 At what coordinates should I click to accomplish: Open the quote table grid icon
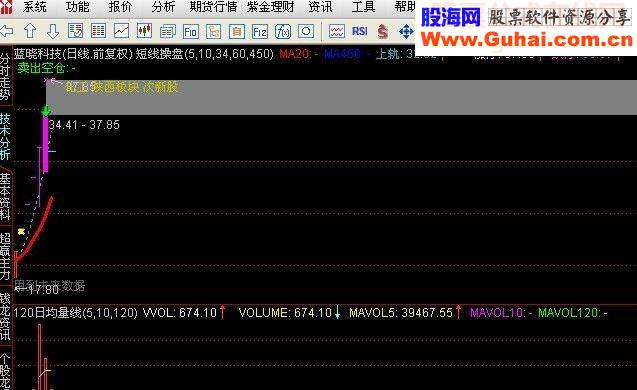pos(98,31)
